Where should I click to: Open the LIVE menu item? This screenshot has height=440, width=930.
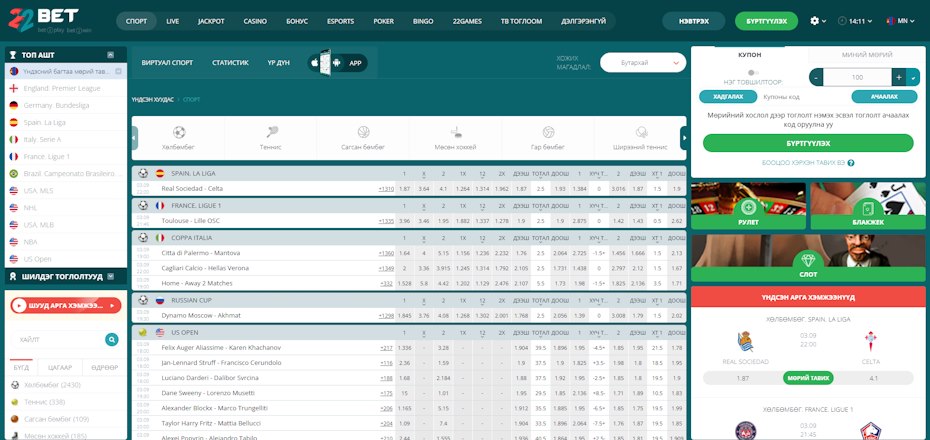(173, 21)
